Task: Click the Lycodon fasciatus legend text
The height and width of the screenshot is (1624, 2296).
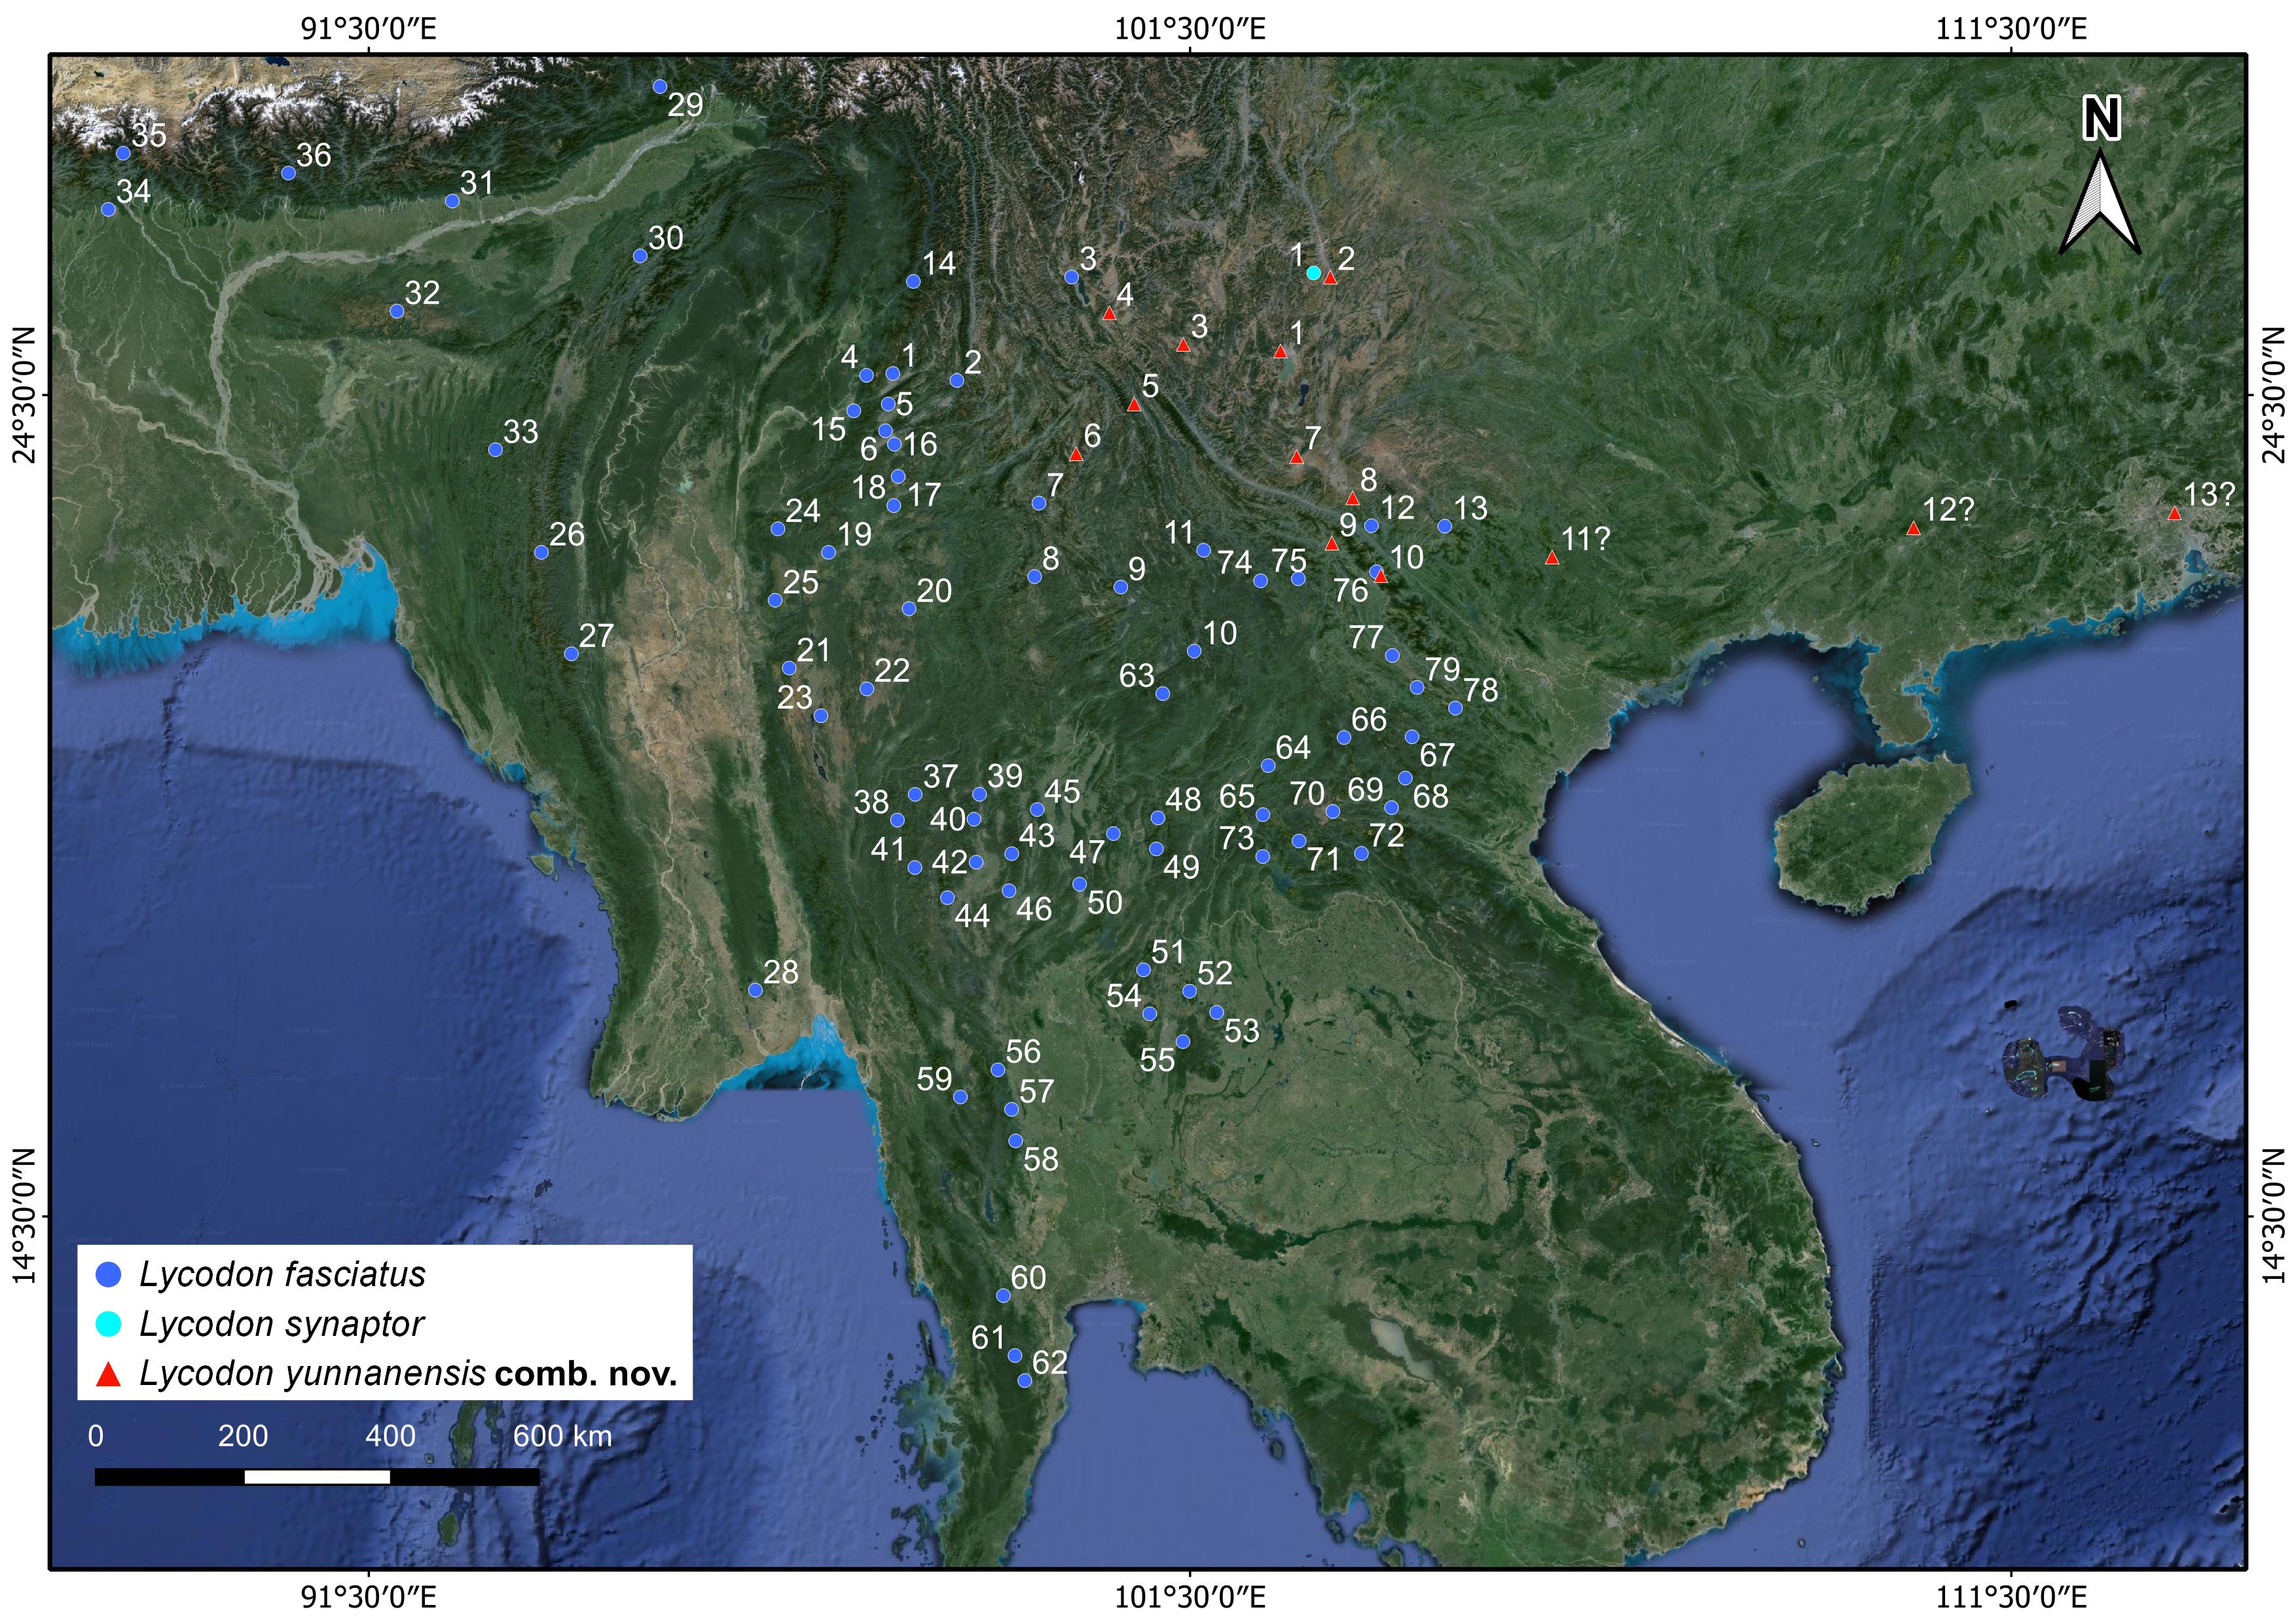Action: pyautogui.click(x=282, y=1274)
